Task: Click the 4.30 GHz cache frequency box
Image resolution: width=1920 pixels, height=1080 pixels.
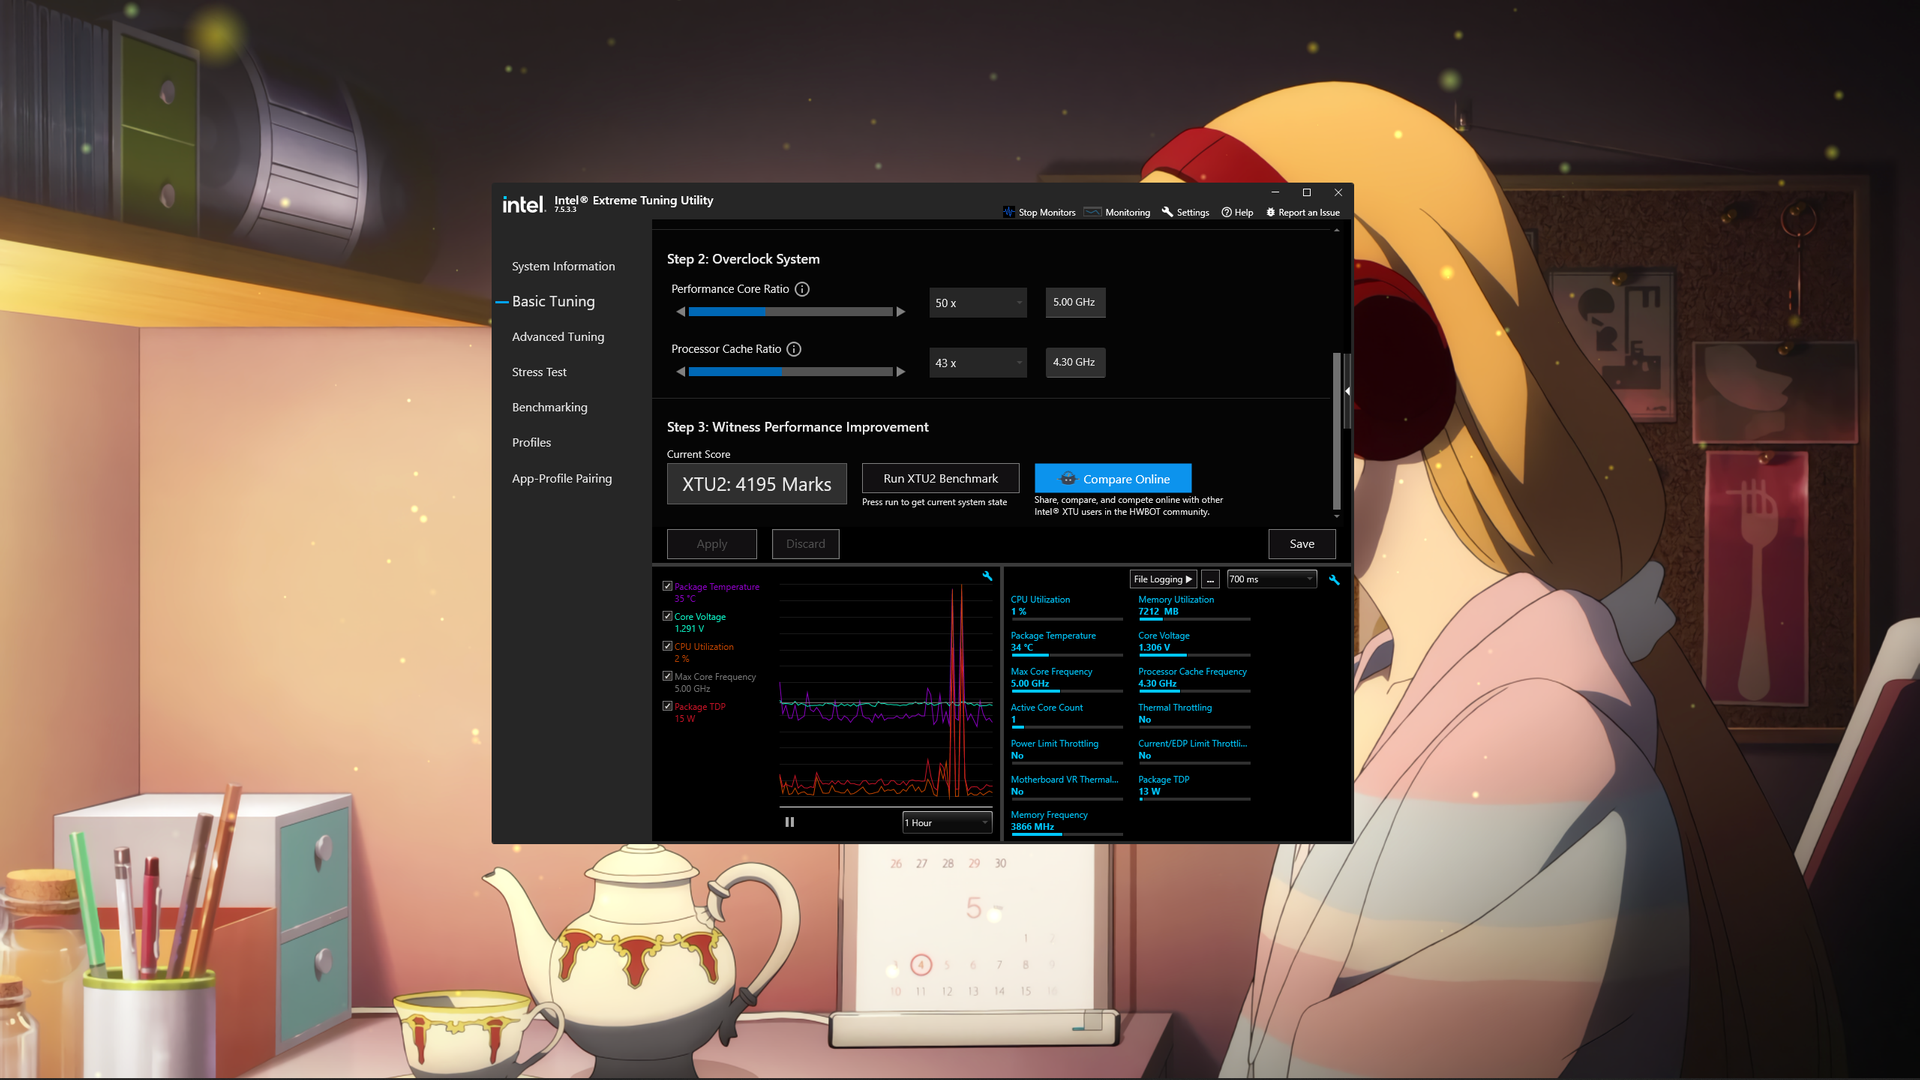Action: coord(1075,362)
